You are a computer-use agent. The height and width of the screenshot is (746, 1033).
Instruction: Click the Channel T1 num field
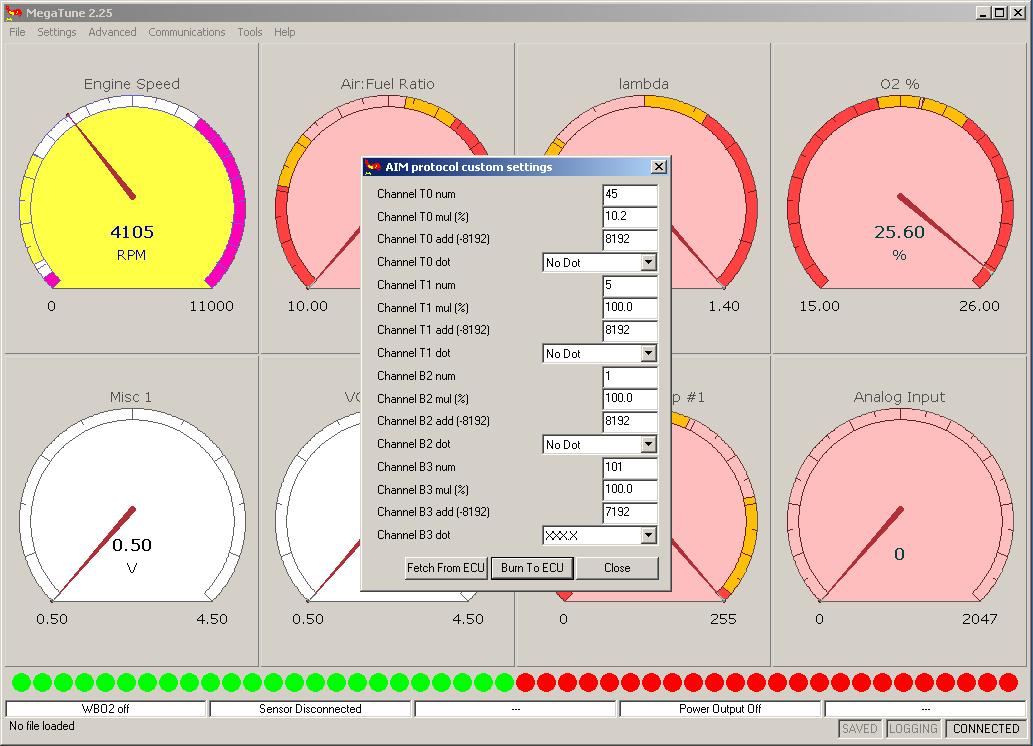(x=630, y=285)
